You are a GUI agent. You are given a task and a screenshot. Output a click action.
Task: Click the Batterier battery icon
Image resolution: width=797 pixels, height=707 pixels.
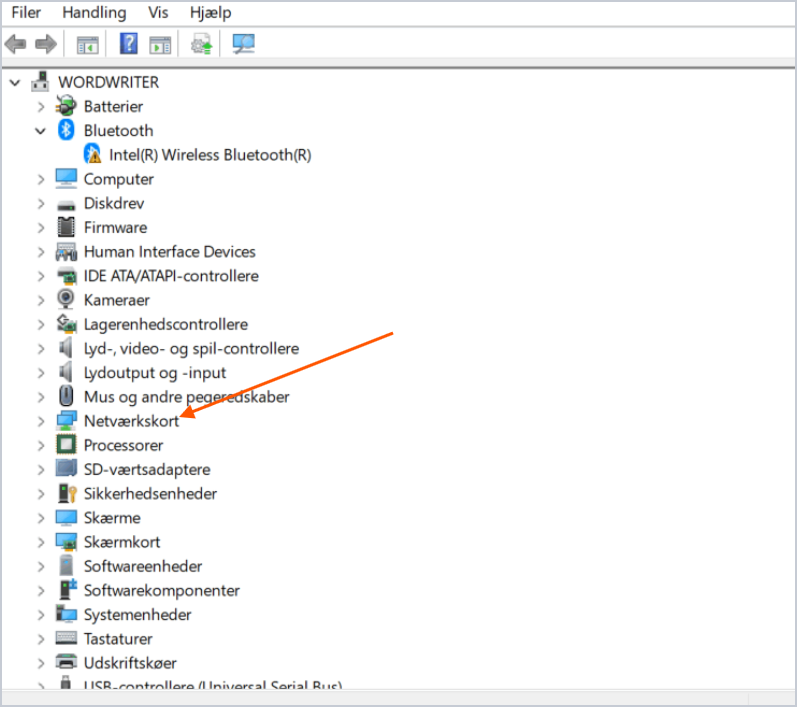(66, 106)
